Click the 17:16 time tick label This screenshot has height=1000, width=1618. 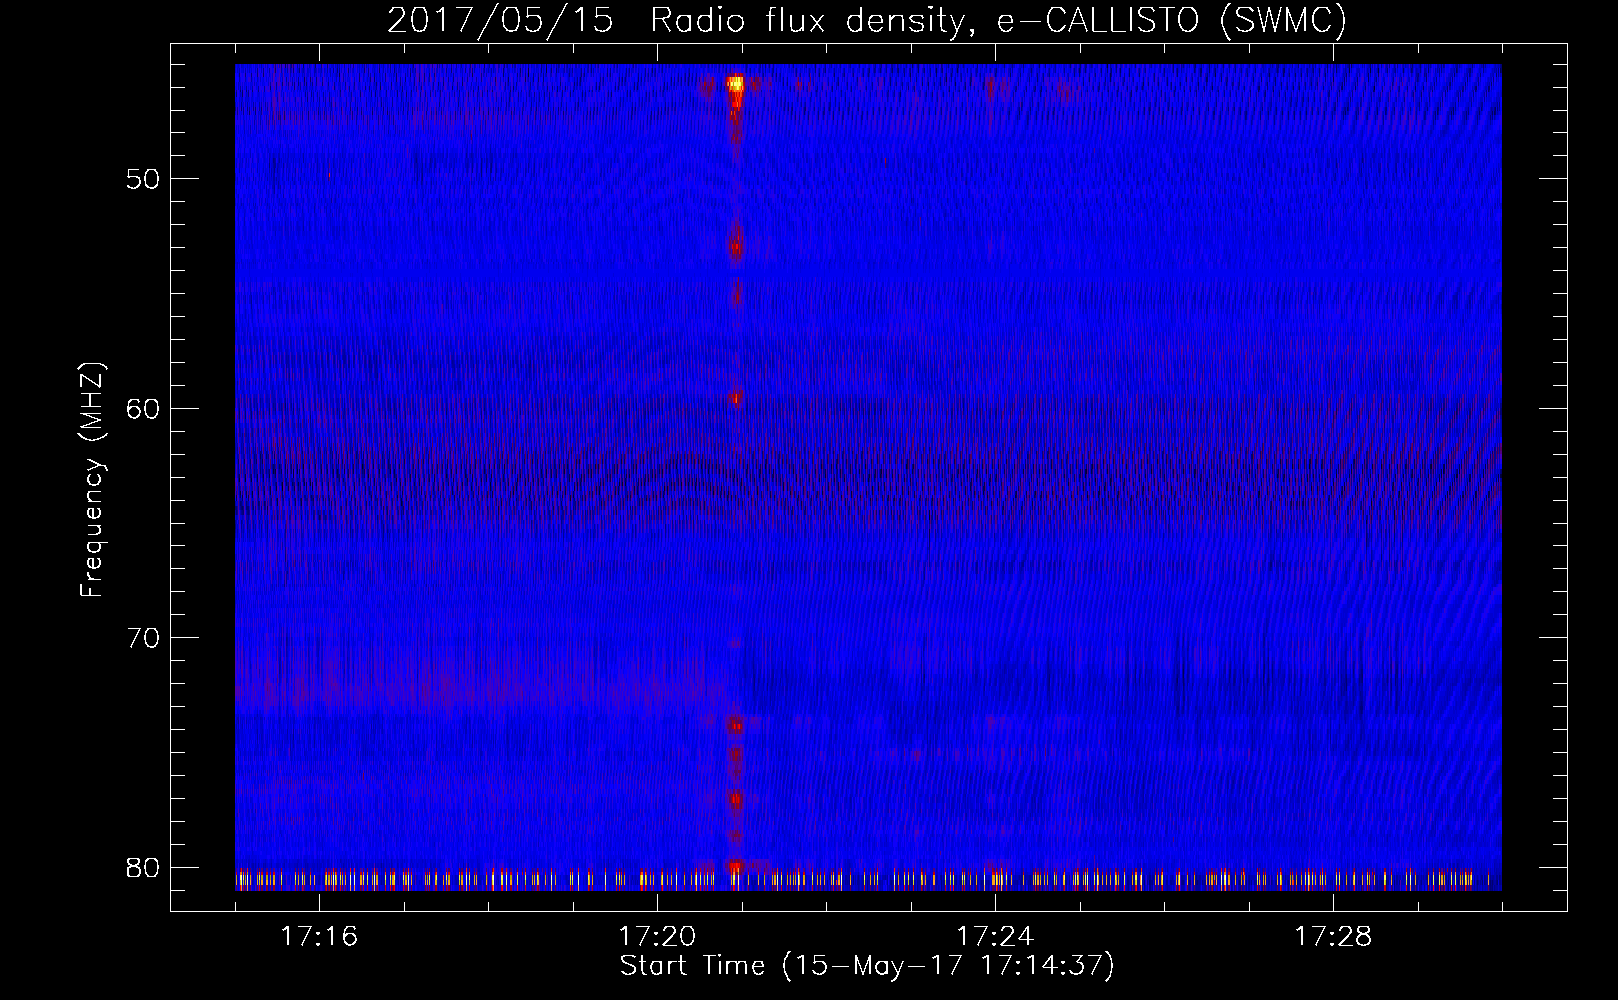pyautogui.click(x=320, y=937)
